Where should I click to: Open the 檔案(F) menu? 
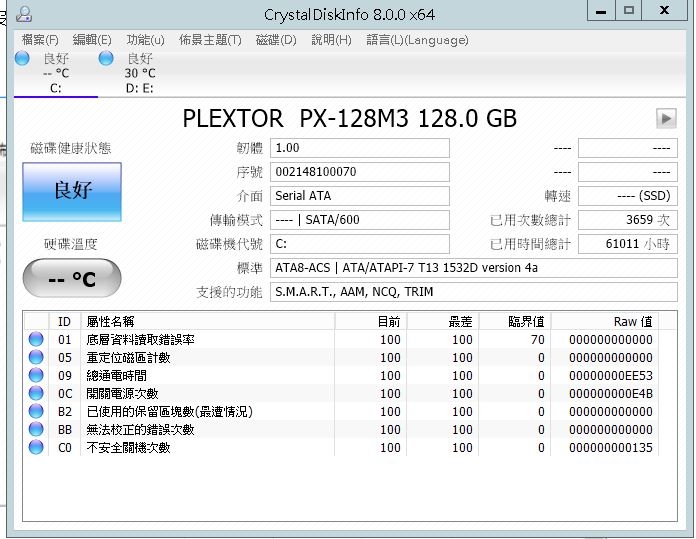(x=40, y=40)
